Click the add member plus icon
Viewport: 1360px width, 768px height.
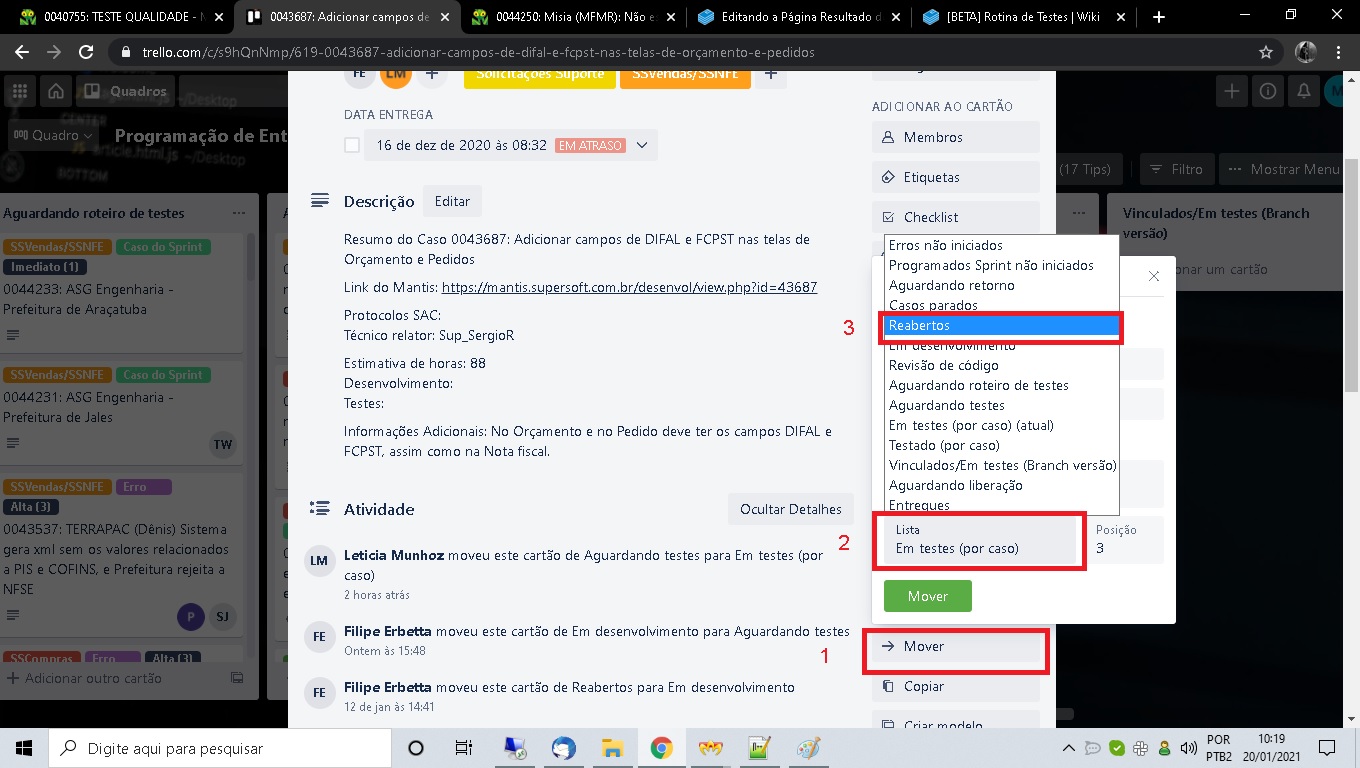432,73
